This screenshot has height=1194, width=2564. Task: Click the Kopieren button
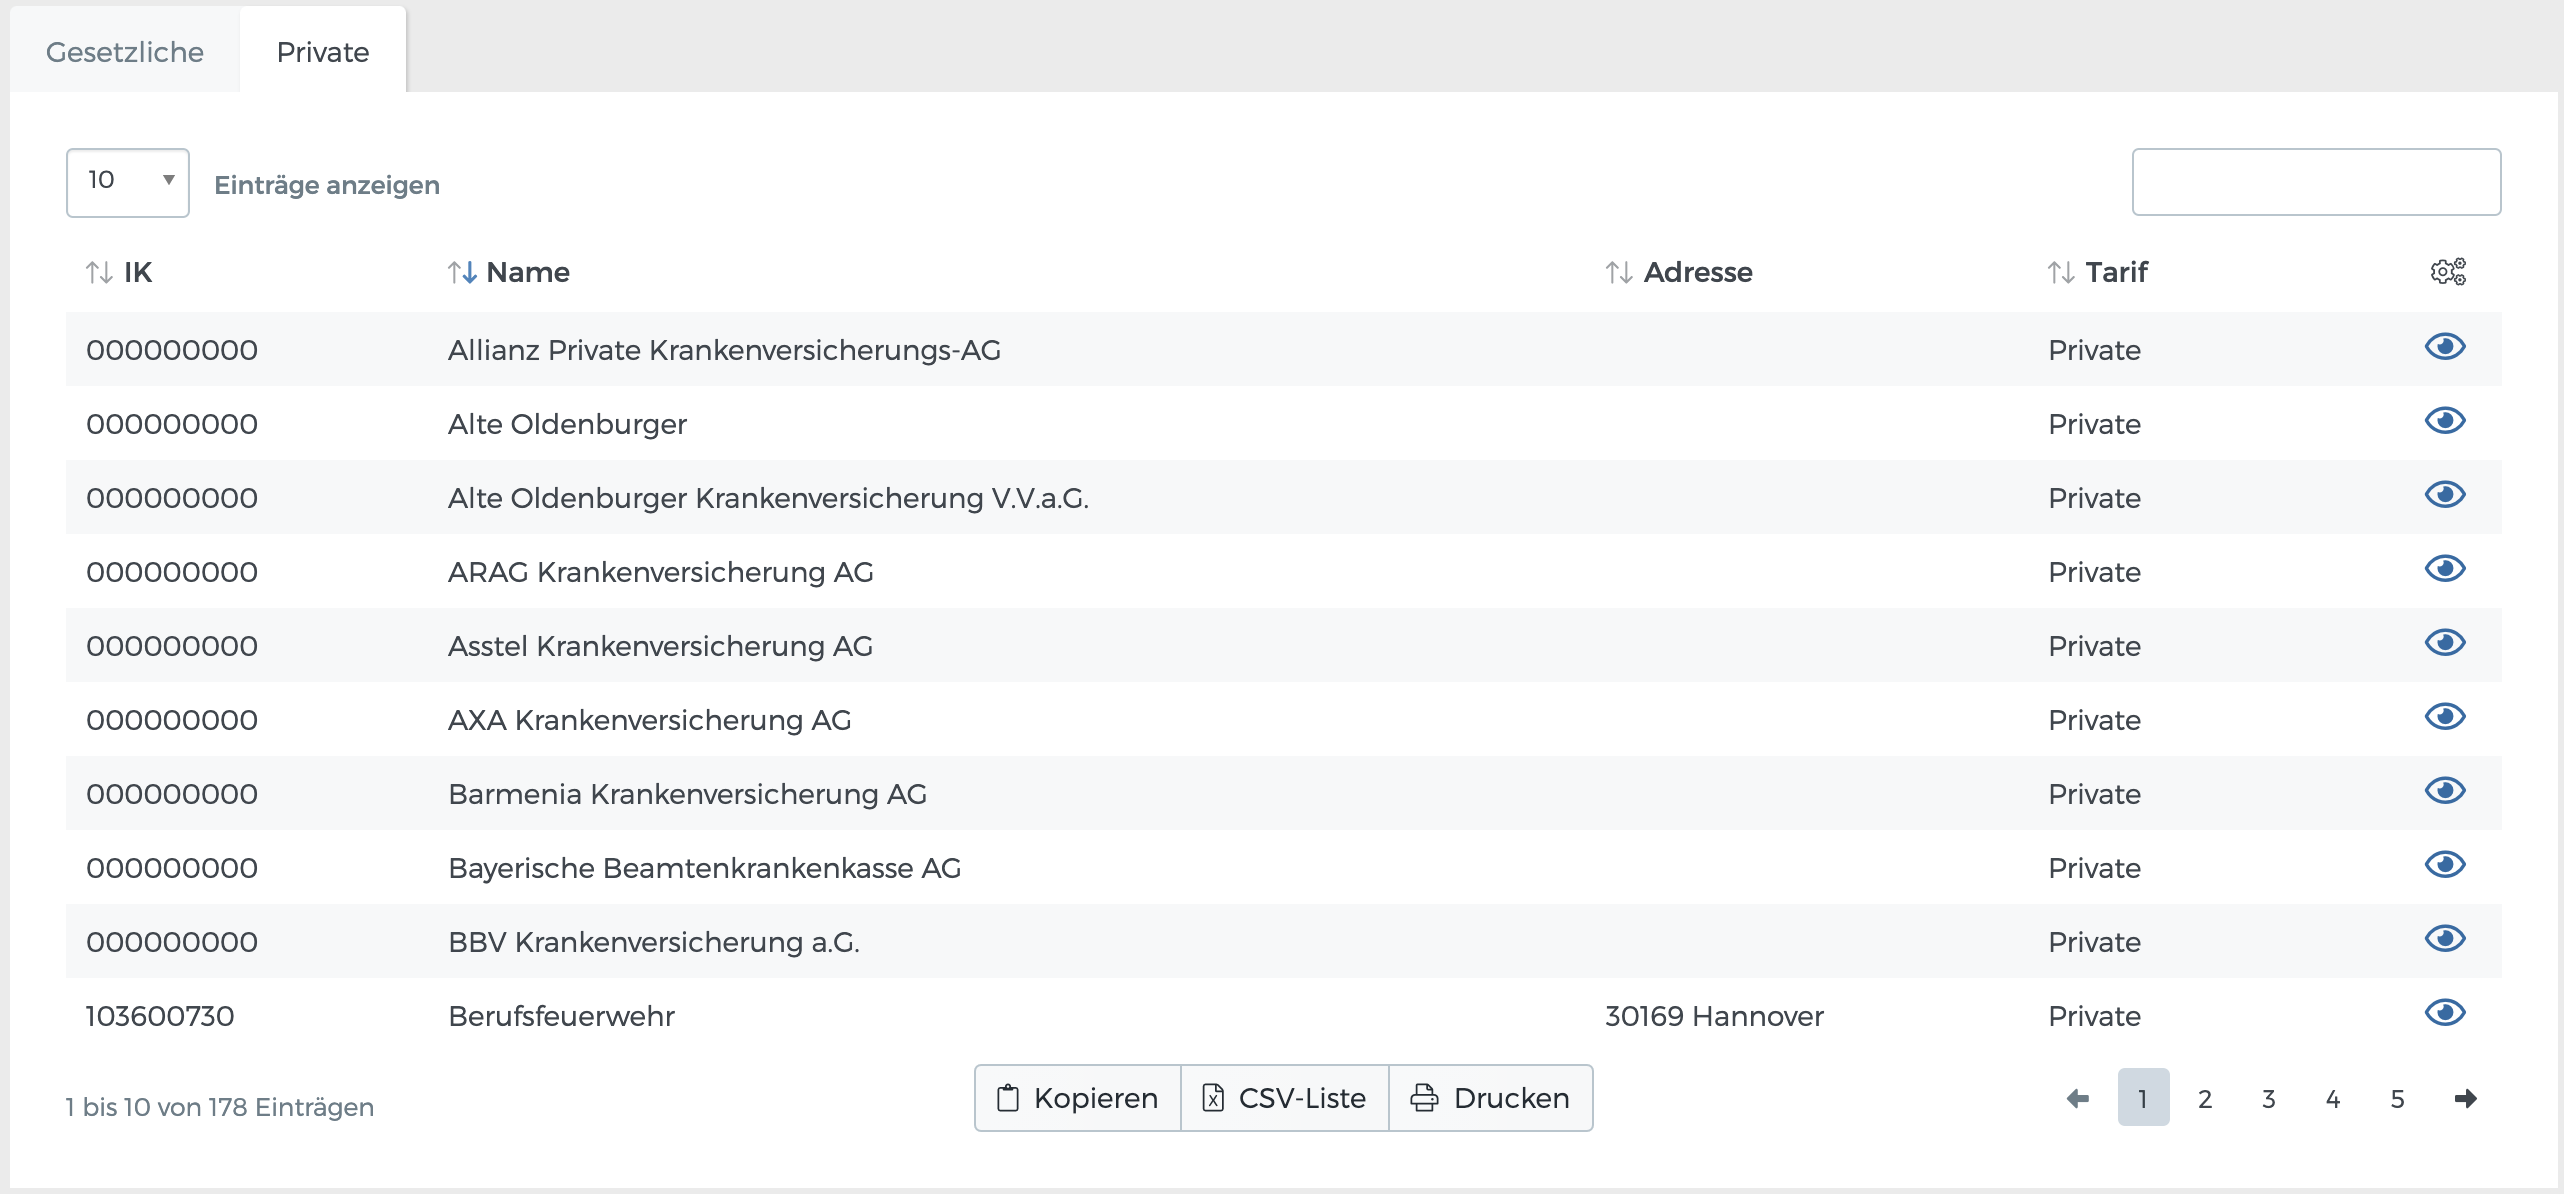[x=1077, y=1097]
